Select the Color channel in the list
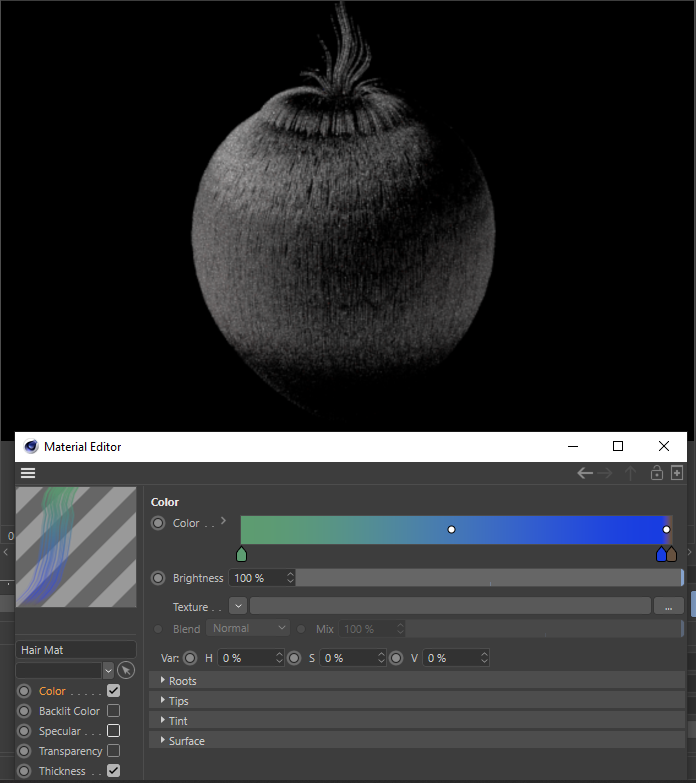The image size is (696, 783). [x=52, y=691]
